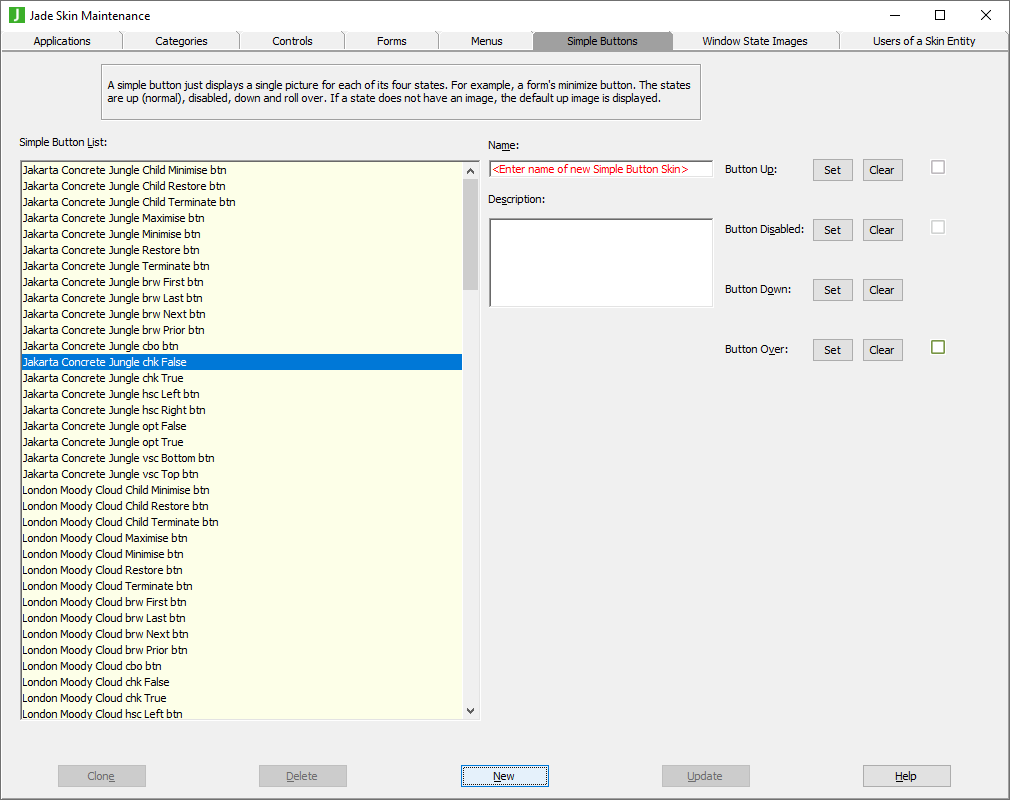Click the Button Over image preview
Image resolution: width=1010 pixels, height=800 pixels.
point(938,347)
